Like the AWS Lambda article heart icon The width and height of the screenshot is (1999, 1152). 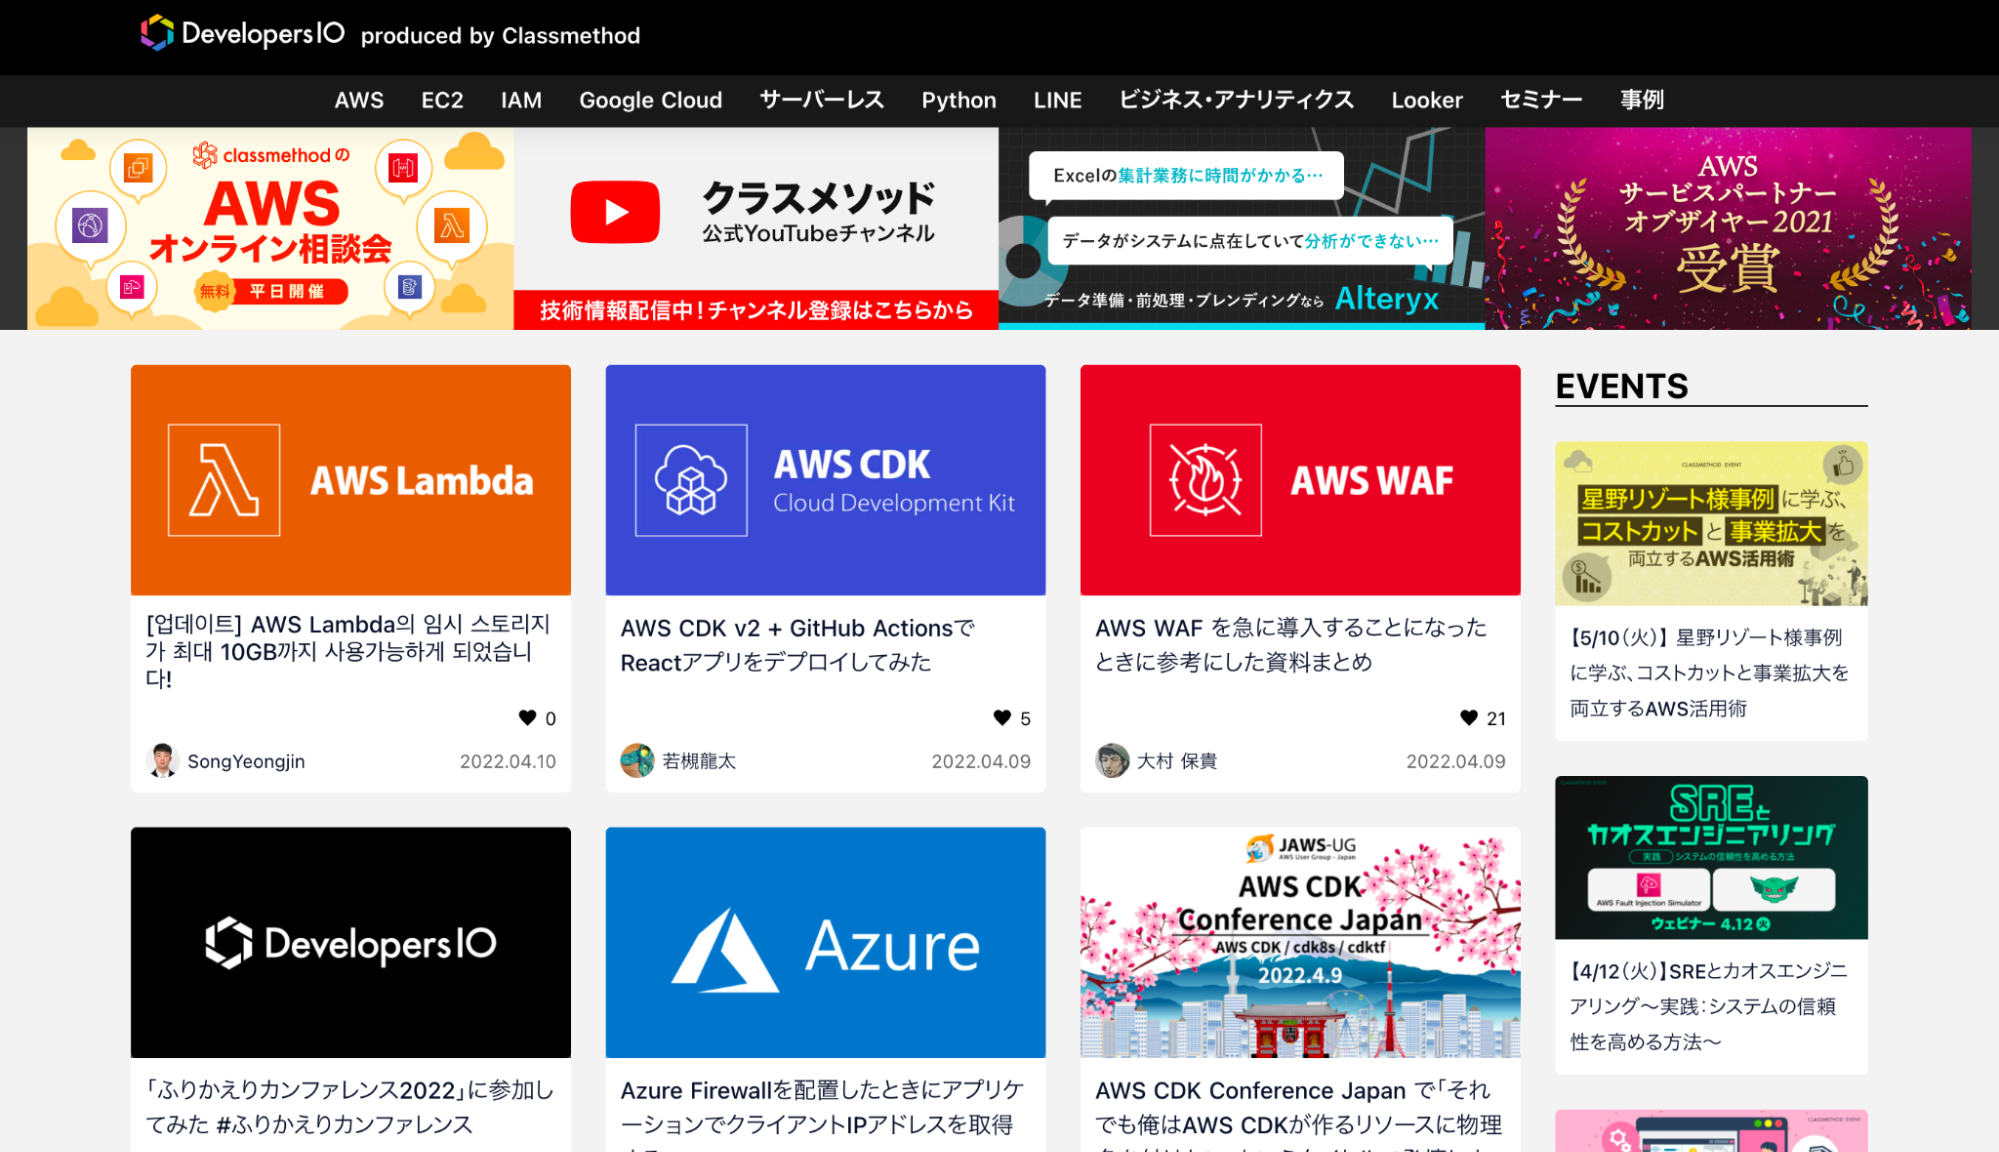click(527, 717)
